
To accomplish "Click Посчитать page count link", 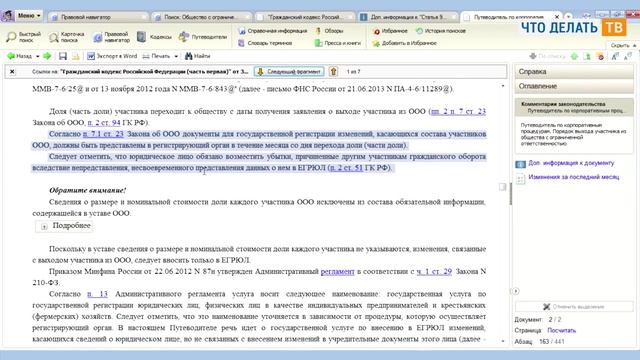I will coord(561,330).
